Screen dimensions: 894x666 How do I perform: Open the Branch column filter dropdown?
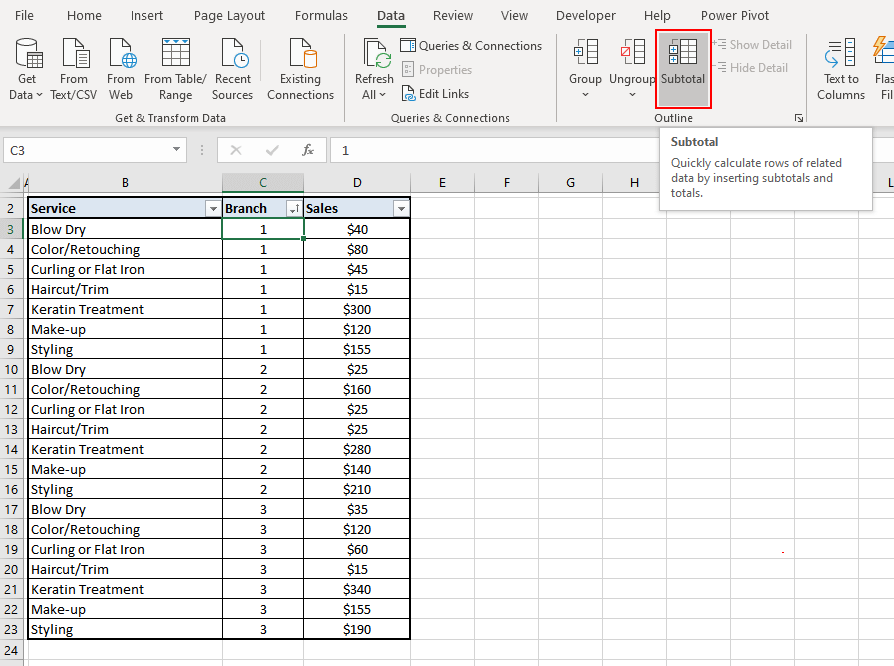294,209
